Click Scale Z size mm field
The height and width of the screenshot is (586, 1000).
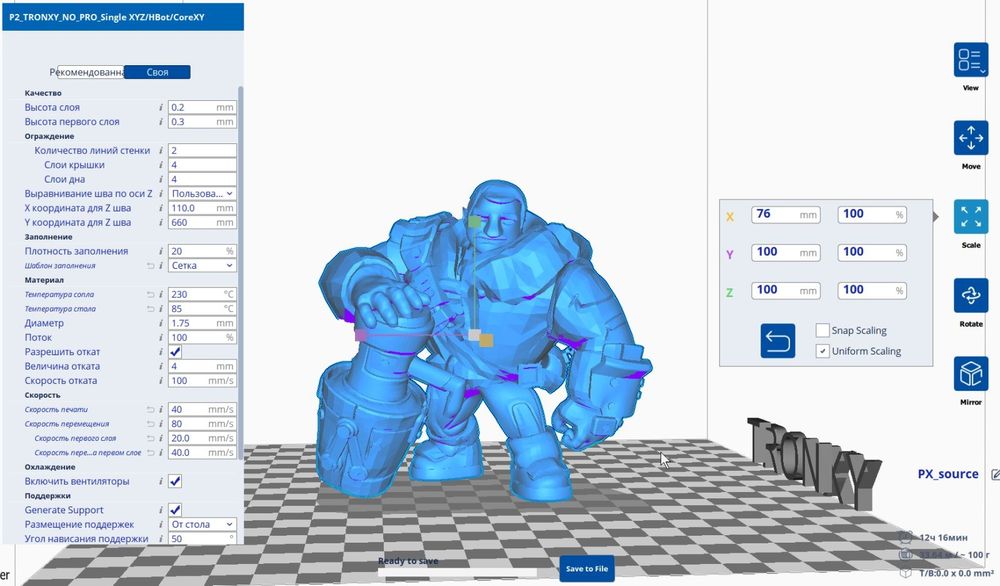pos(786,290)
